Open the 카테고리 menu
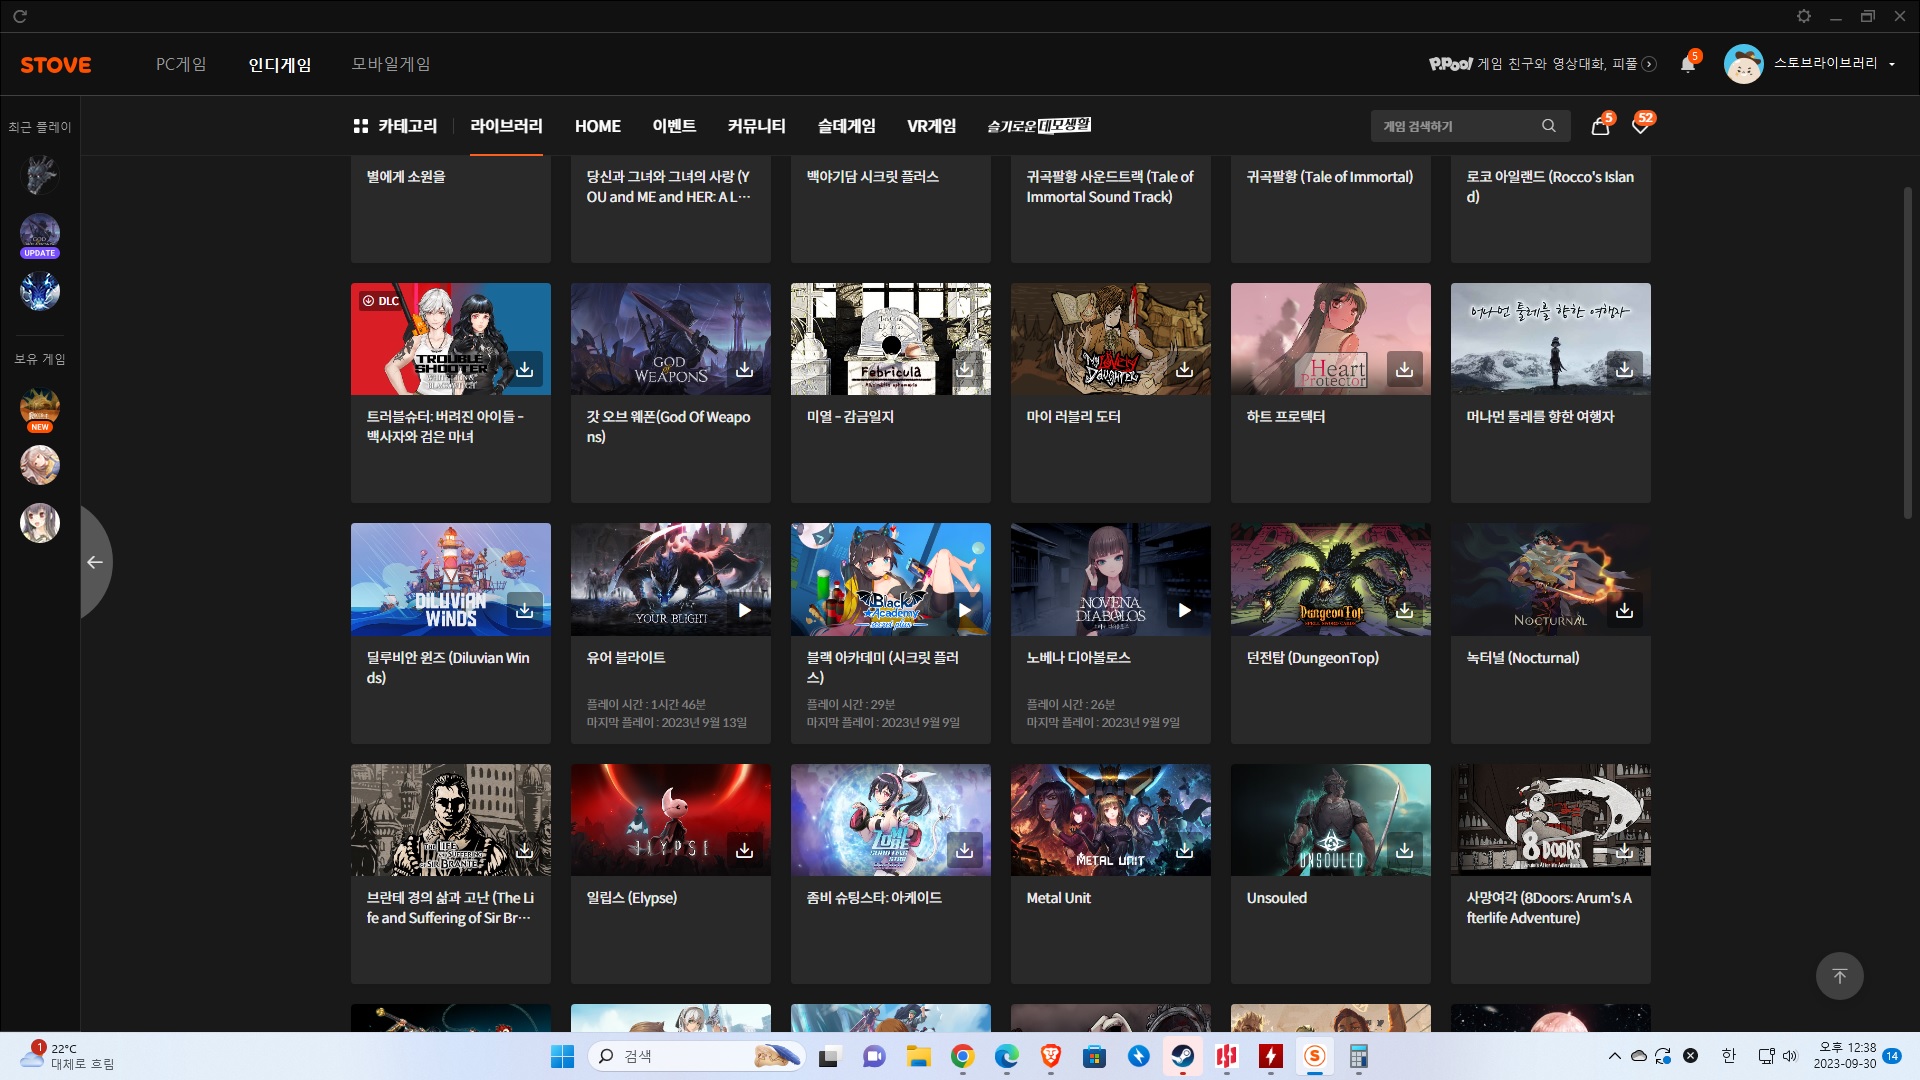Screen dimensions: 1920x1080 (x=396, y=126)
